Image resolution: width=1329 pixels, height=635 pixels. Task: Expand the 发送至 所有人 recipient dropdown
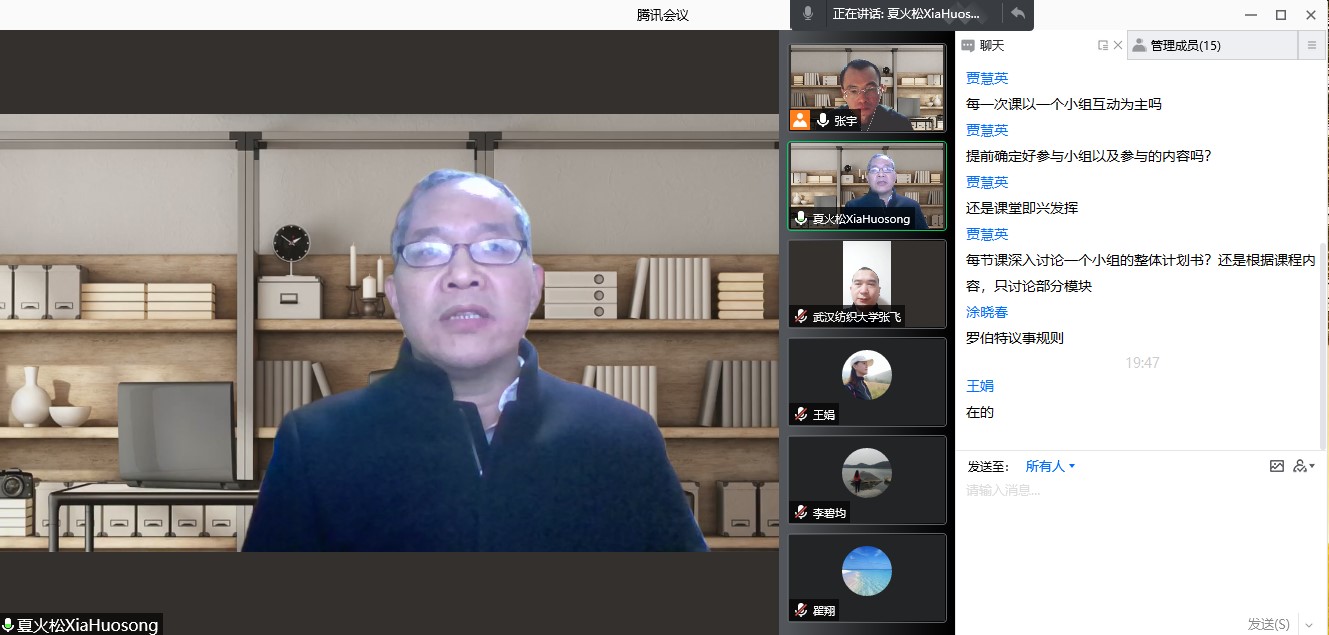[1050, 466]
